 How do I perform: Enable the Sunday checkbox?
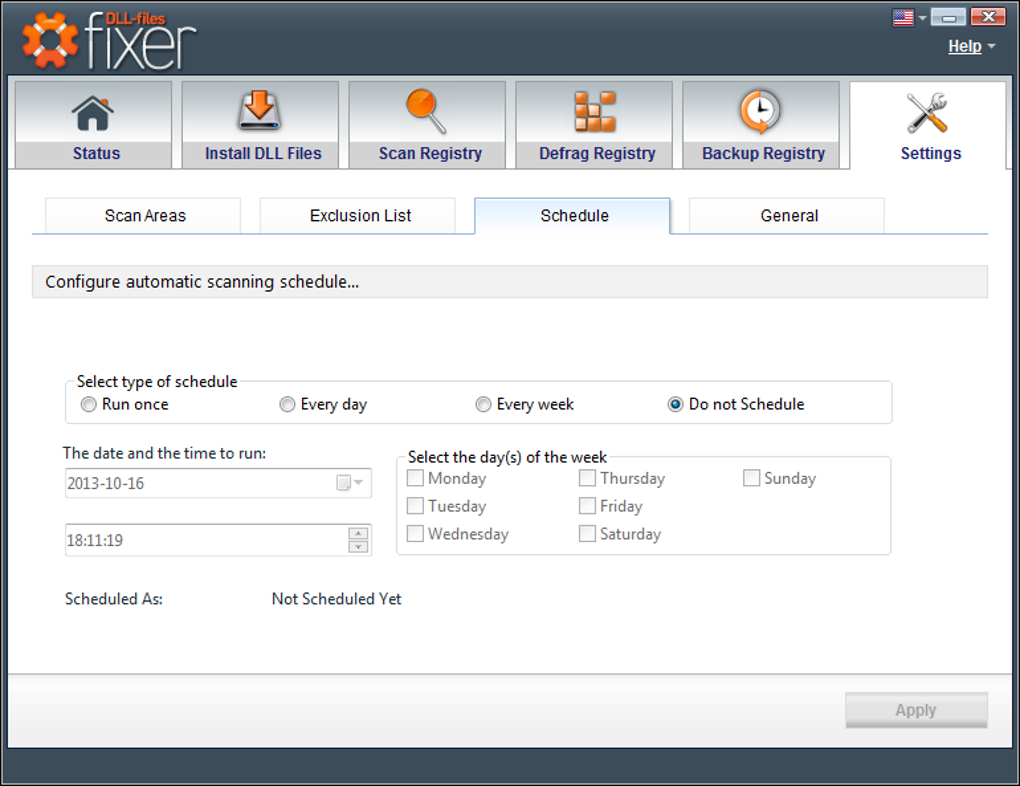(751, 478)
